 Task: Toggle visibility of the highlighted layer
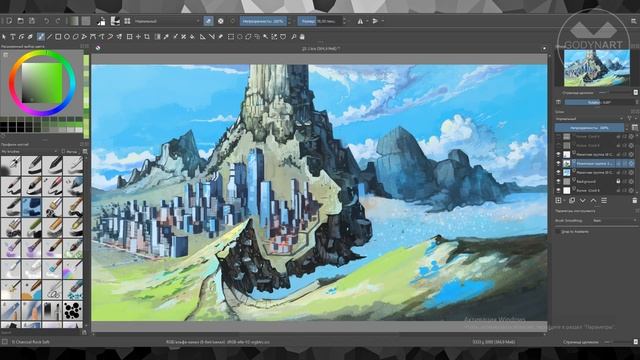tap(558, 163)
